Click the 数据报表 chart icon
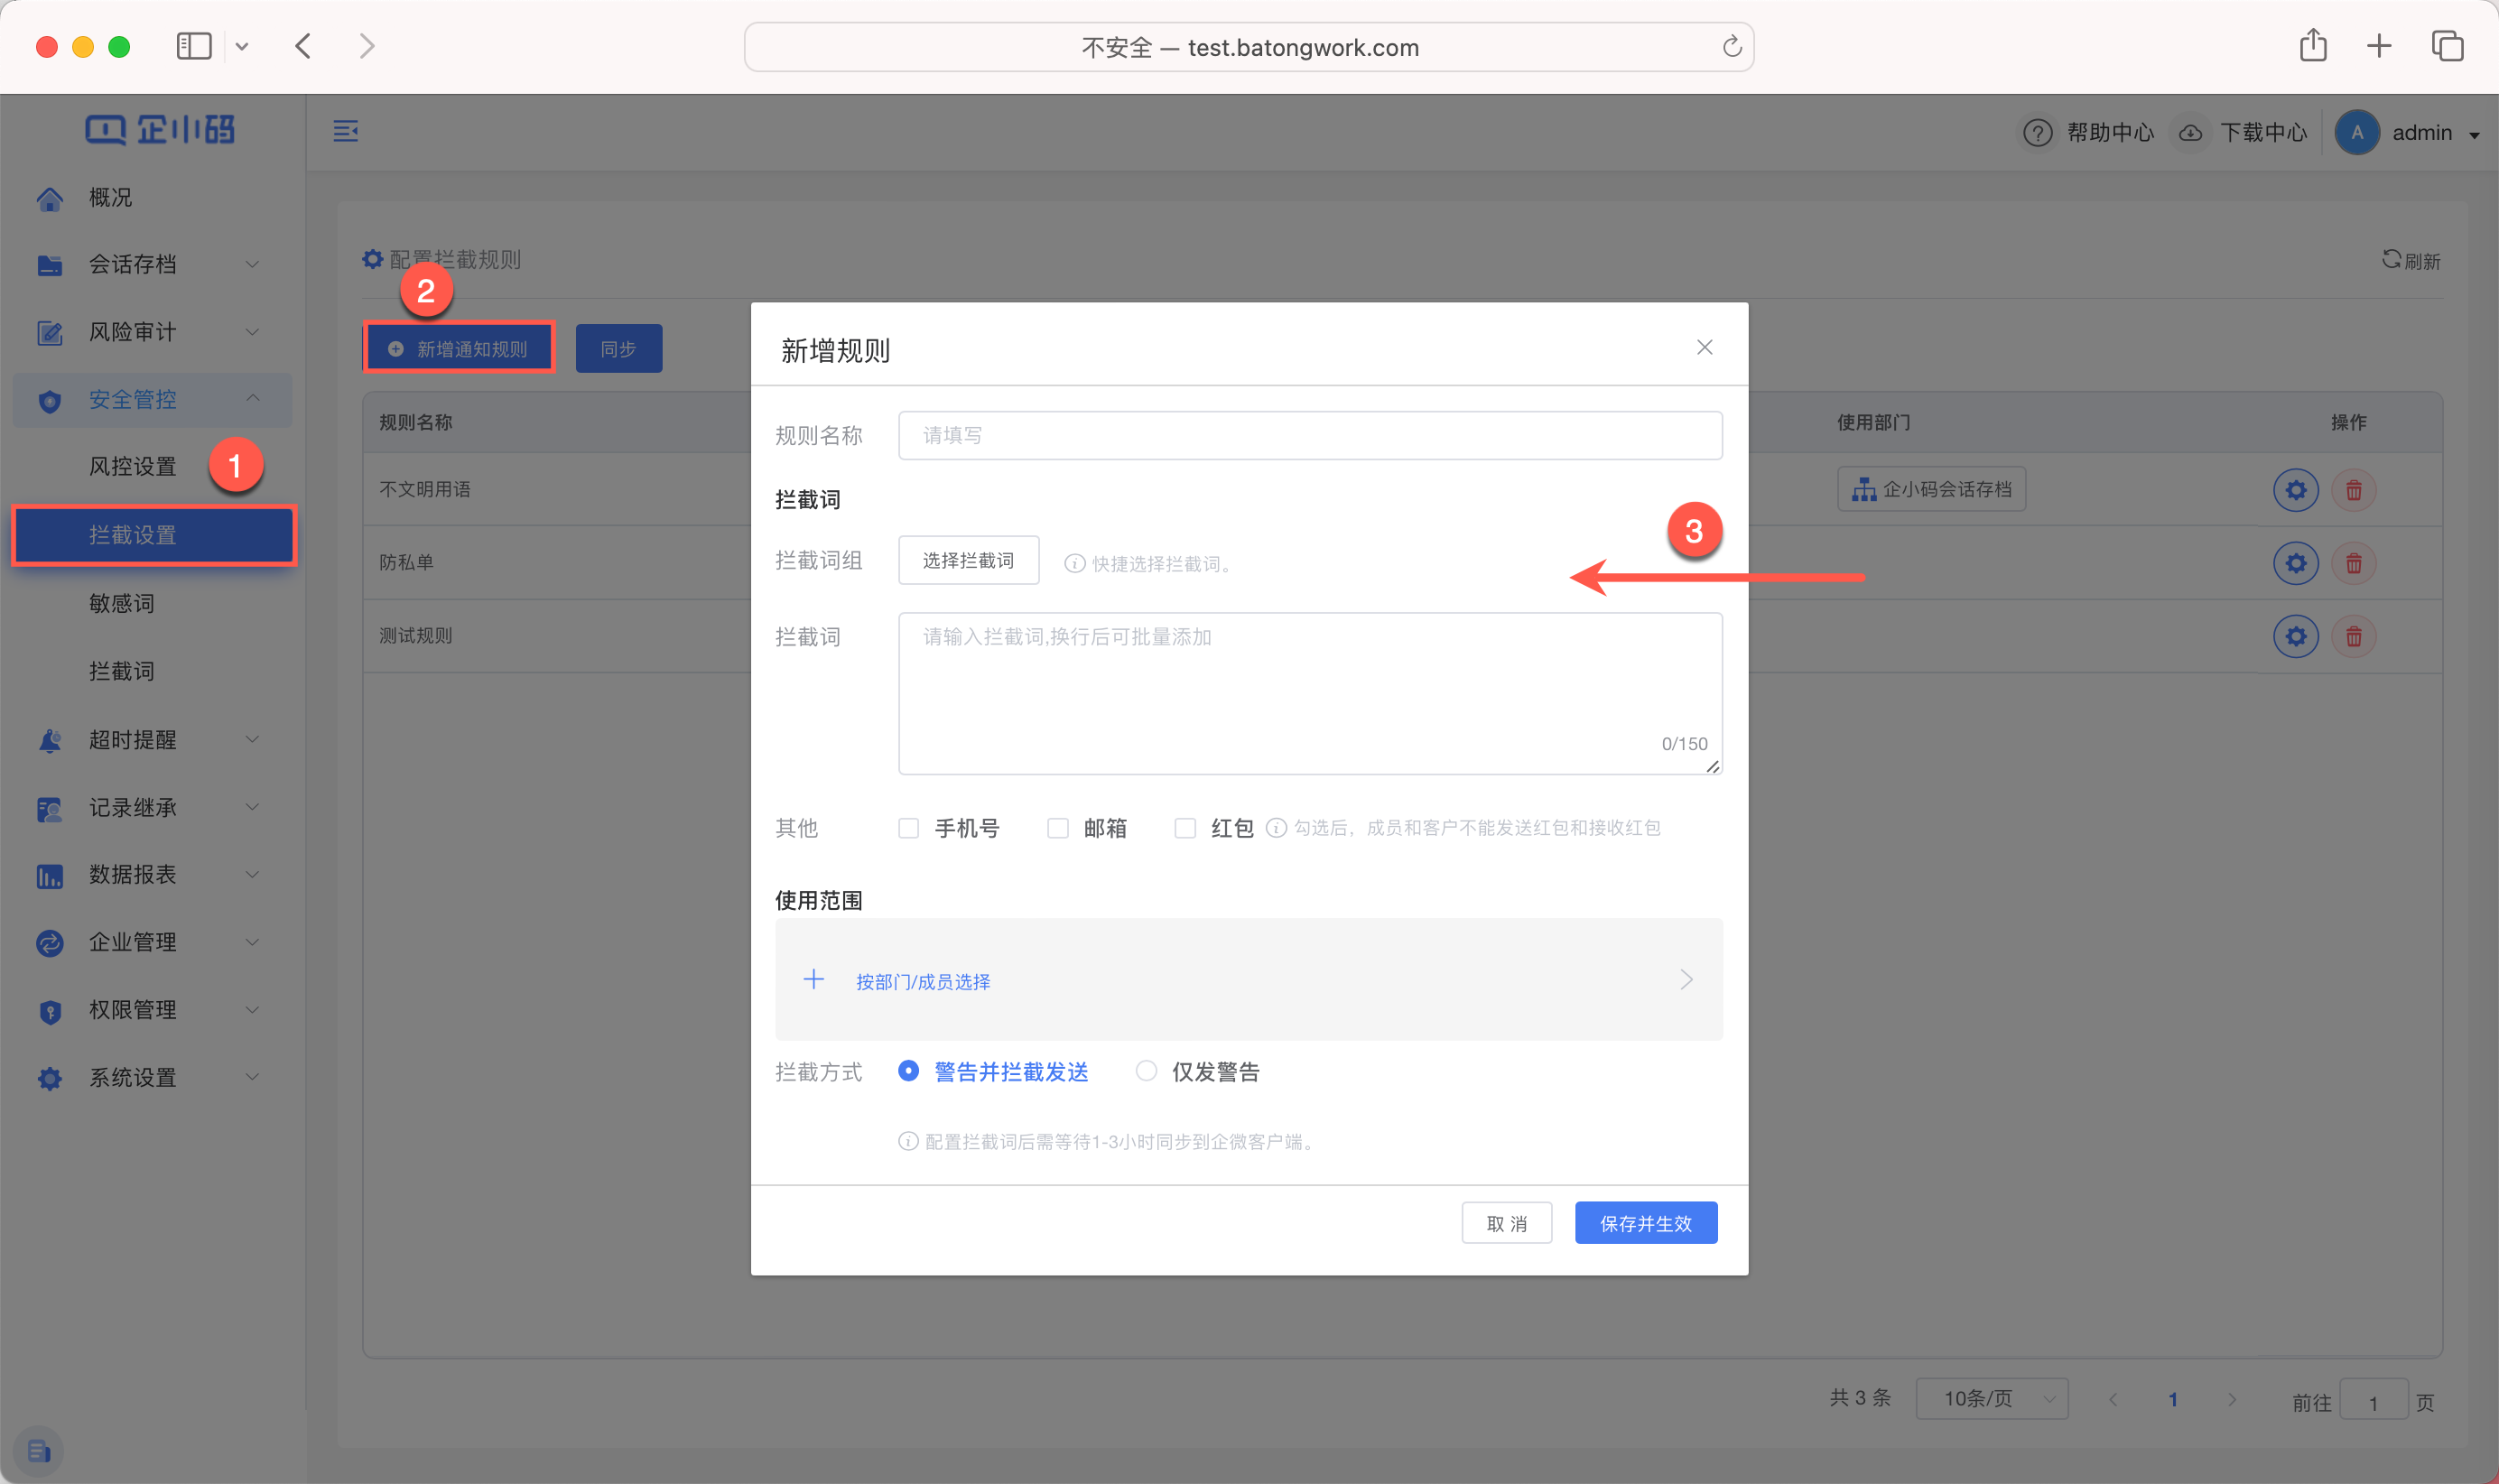The image size is (2499, 1484). click(49, 876)
